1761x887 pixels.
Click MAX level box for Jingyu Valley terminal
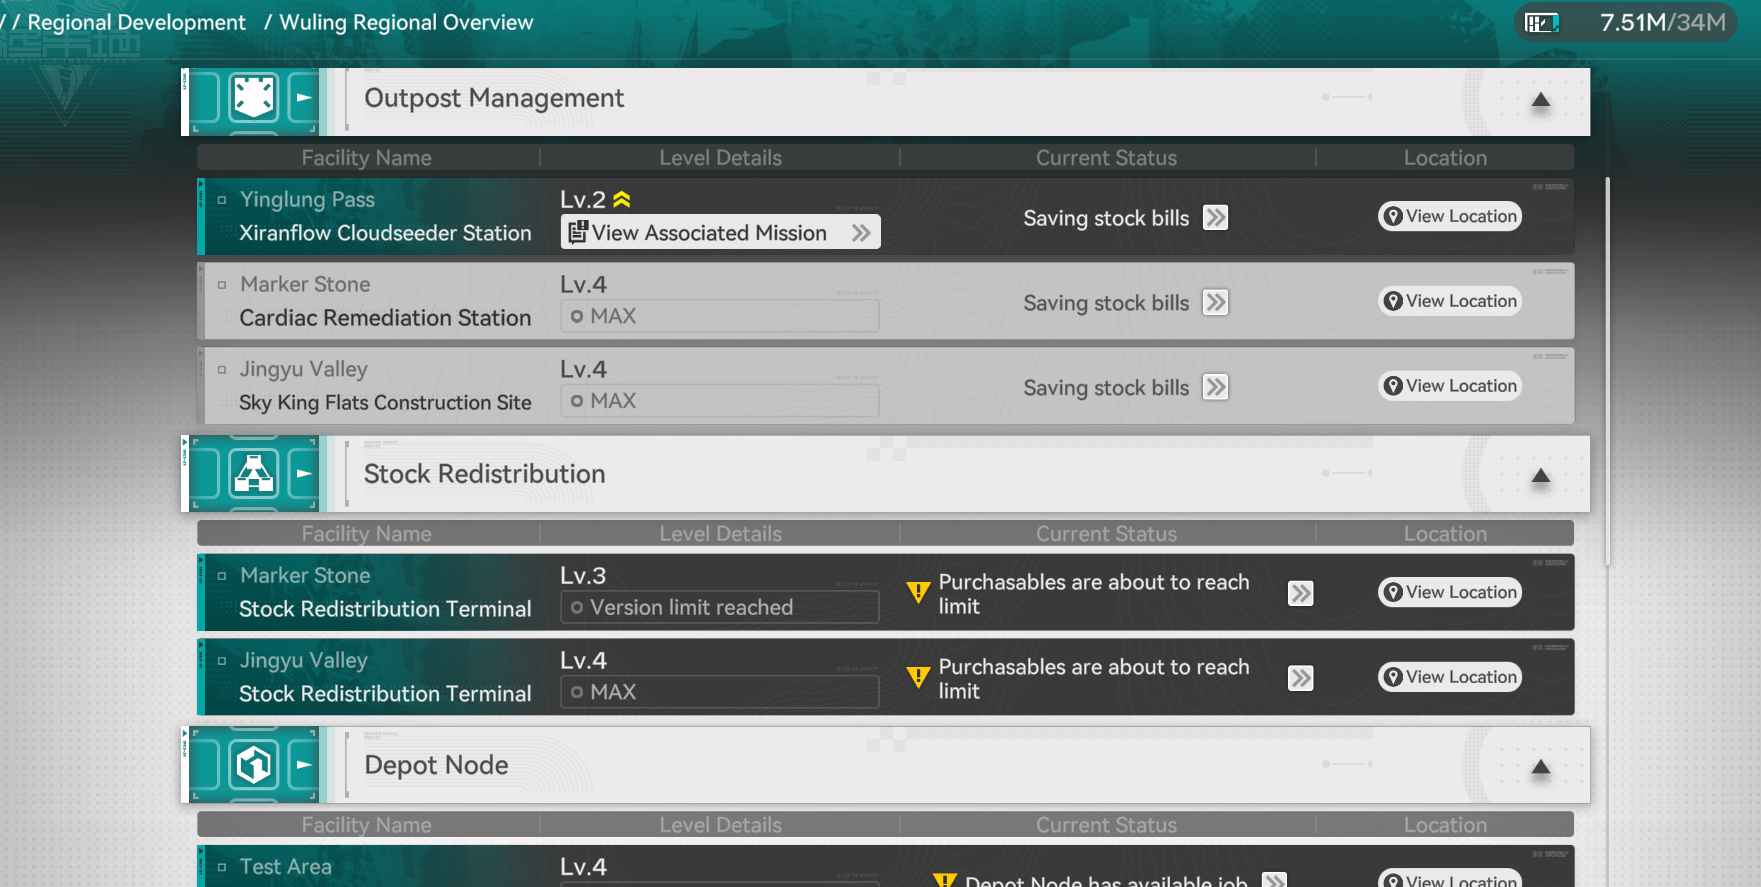click(x=720, y=692)
